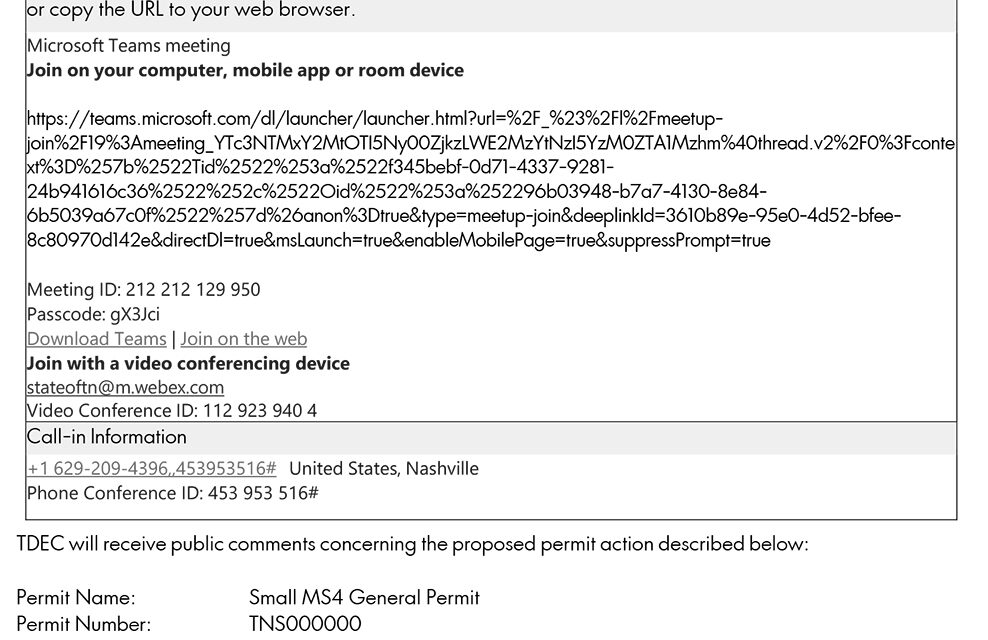Click the permit number TNS000000
Image resolution: width=988 pixels, height=640 pixels.
click(306, 624)
